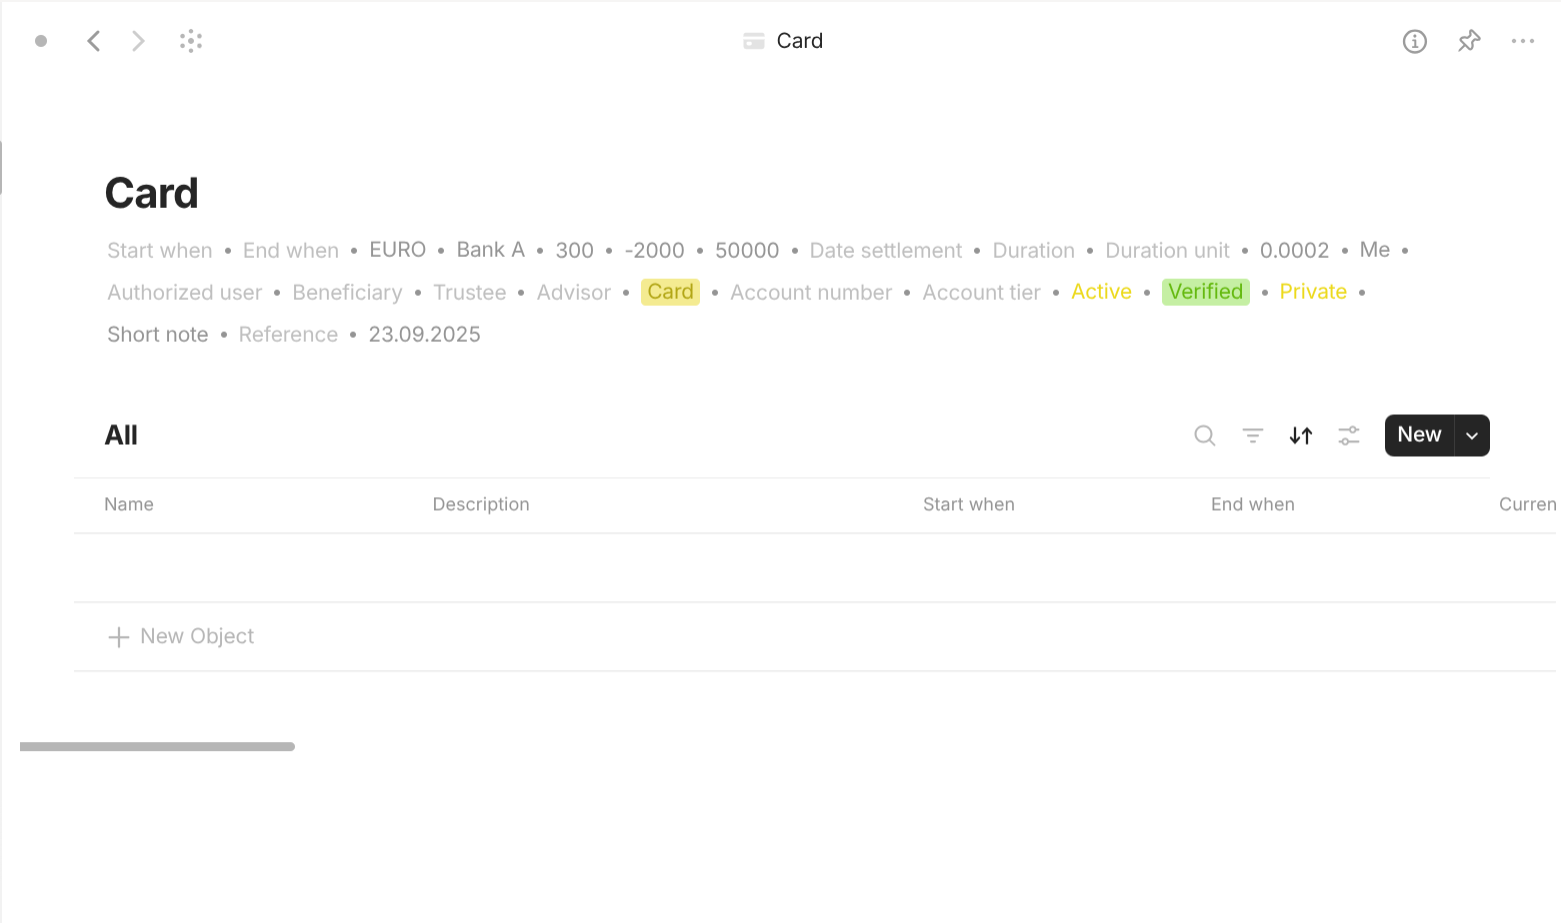Open the filter options for the list

[x=1252, y=436]
